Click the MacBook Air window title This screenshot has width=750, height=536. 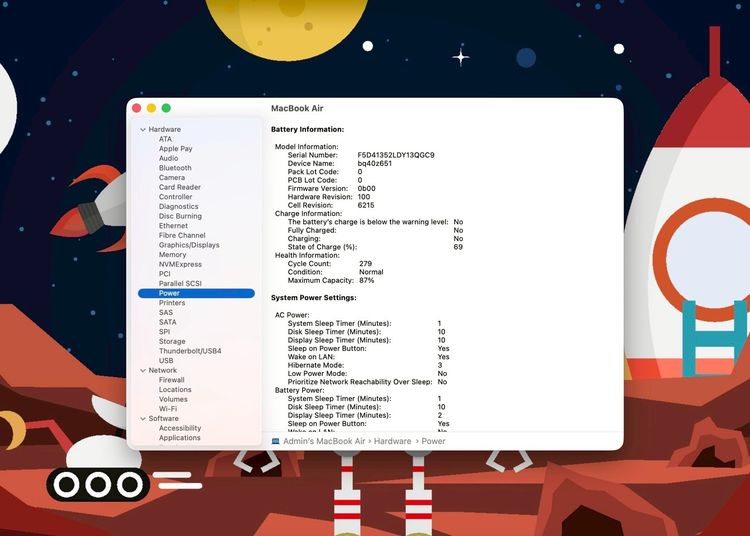[x=297, y=109]
